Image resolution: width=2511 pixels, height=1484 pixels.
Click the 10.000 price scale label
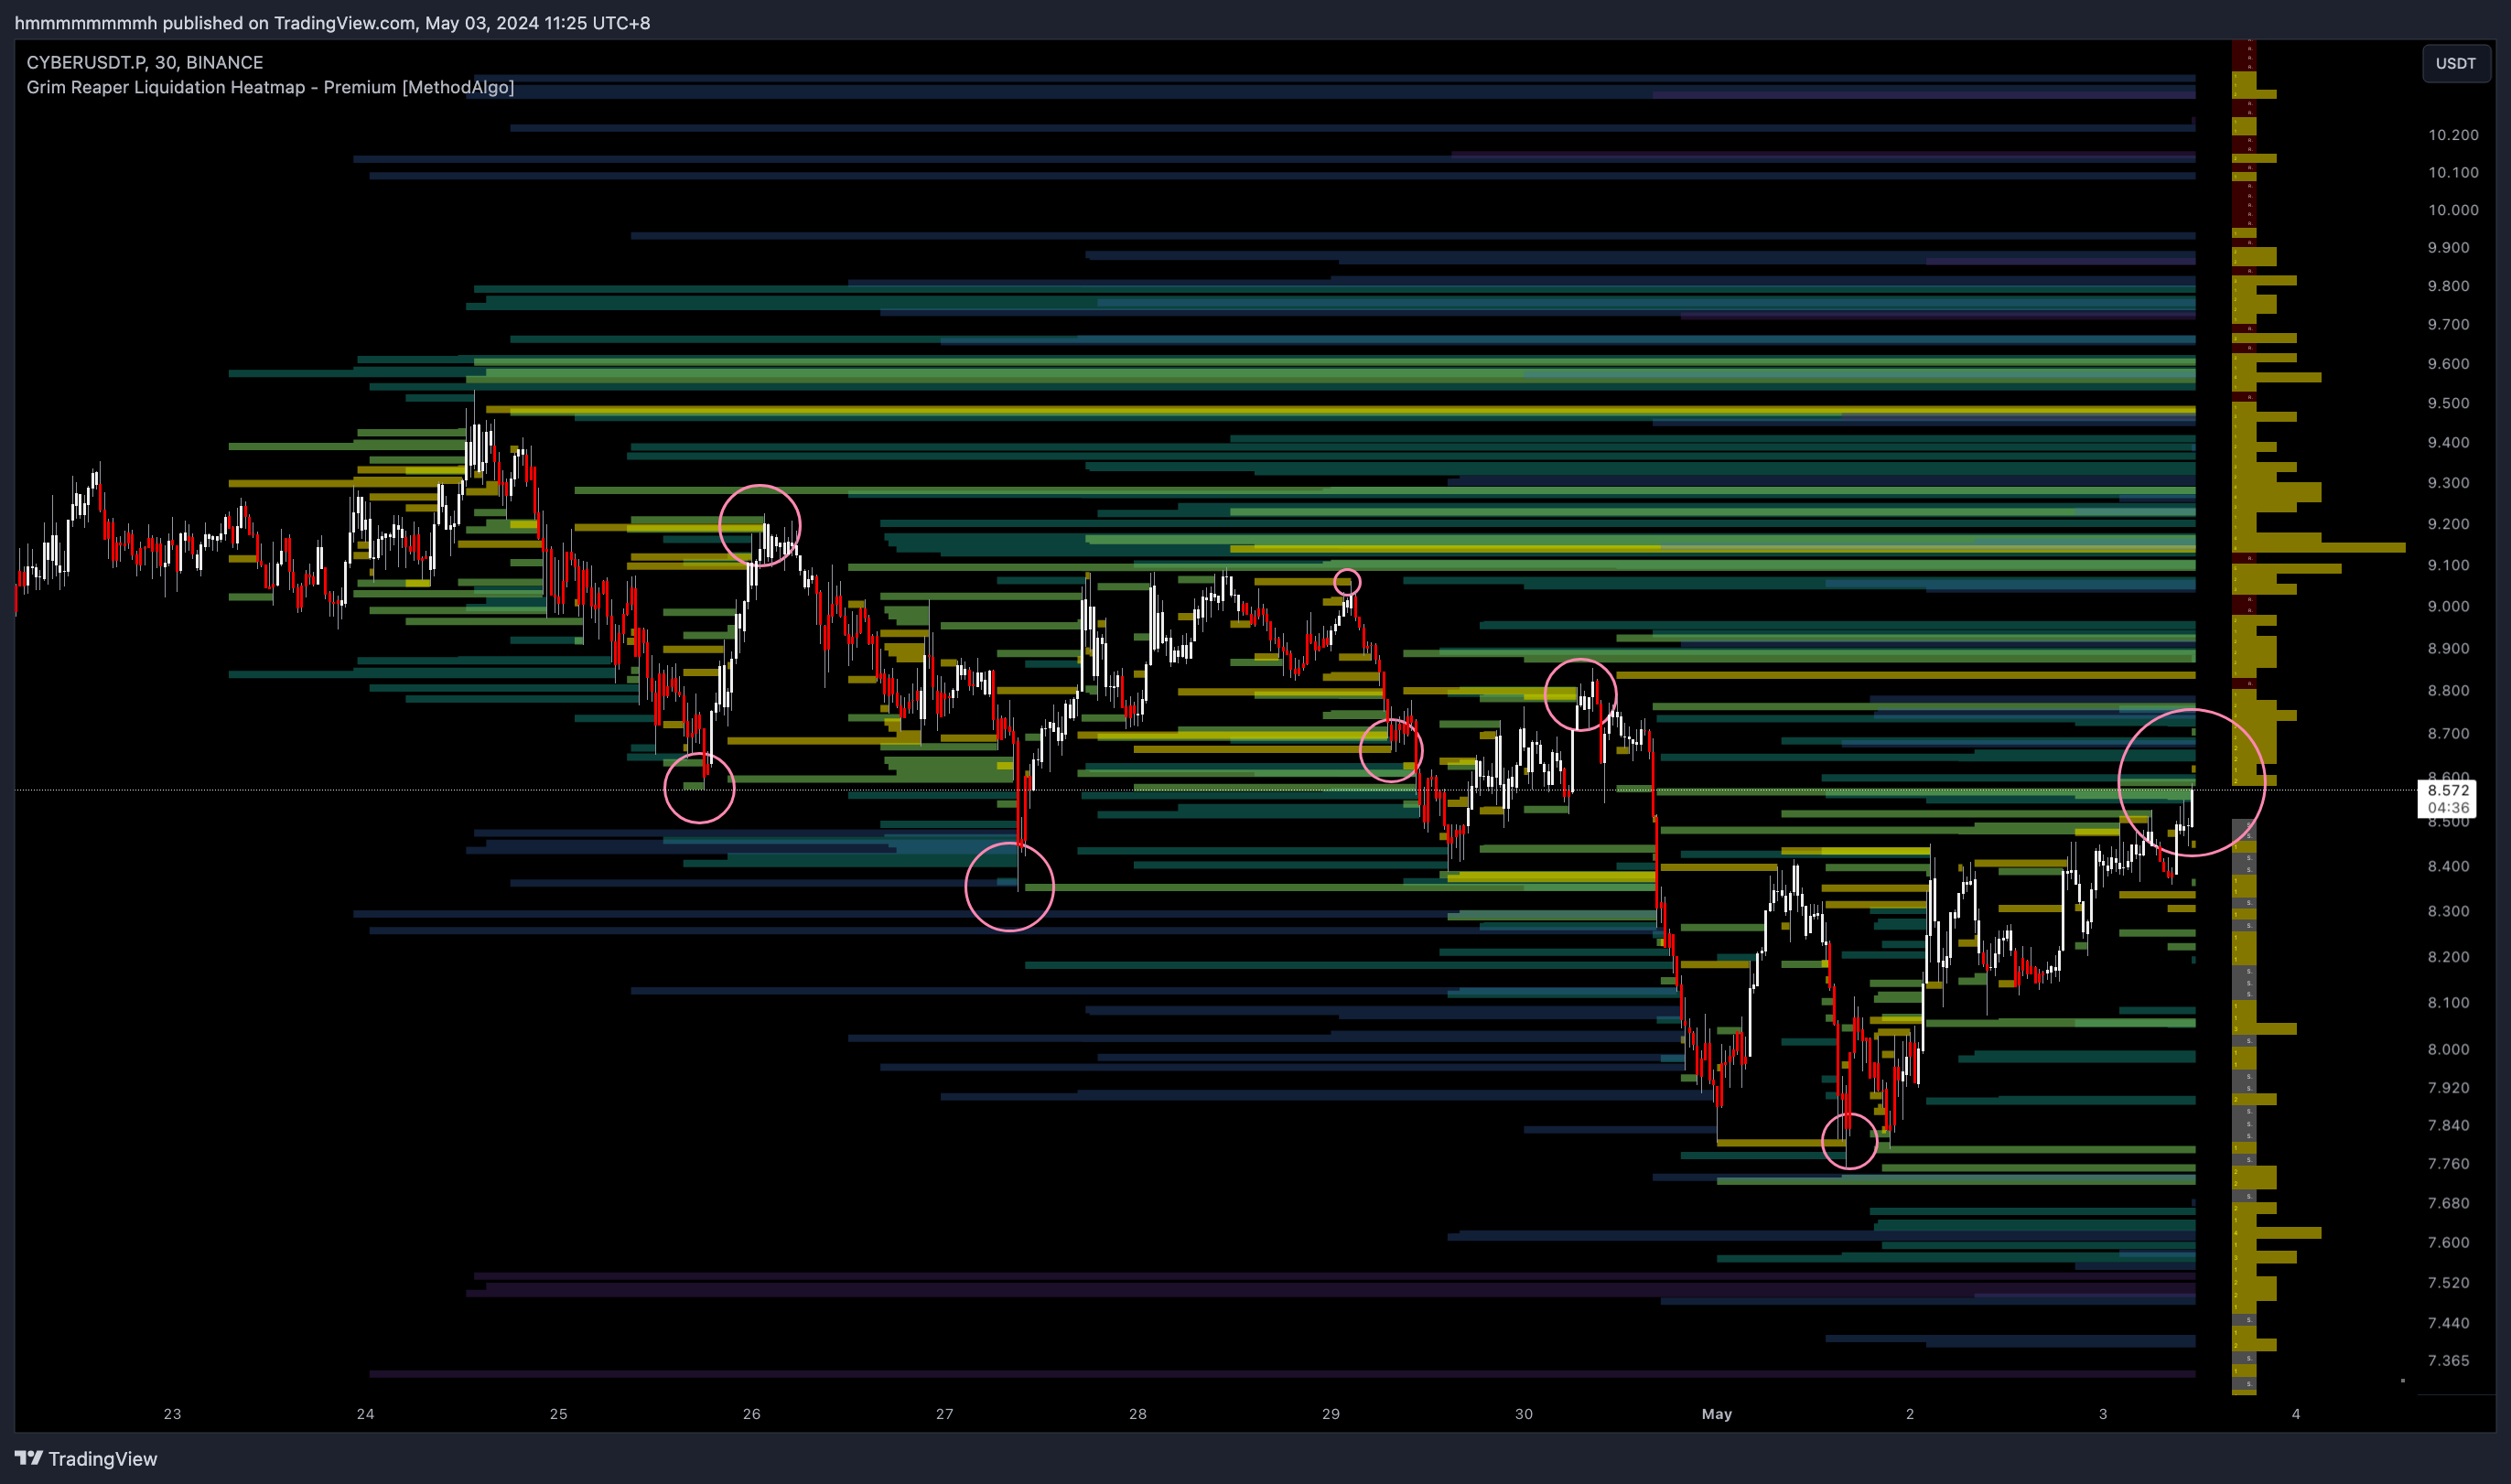(x=2452, y=210)
